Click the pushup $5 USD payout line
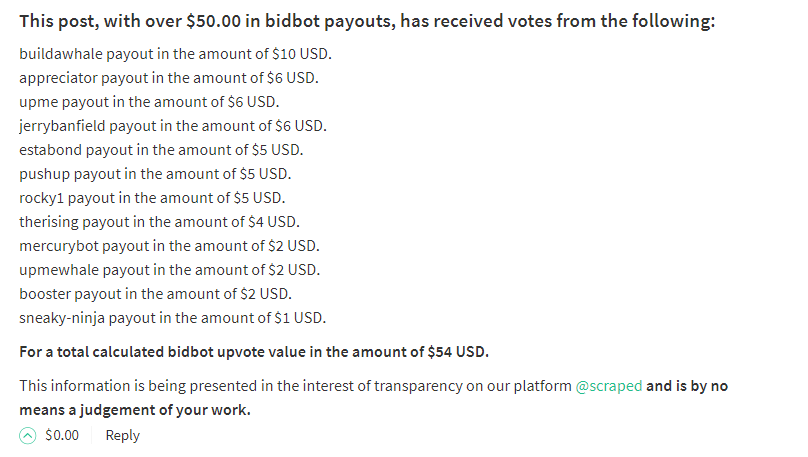808x457 pixels. click(155, 174)
